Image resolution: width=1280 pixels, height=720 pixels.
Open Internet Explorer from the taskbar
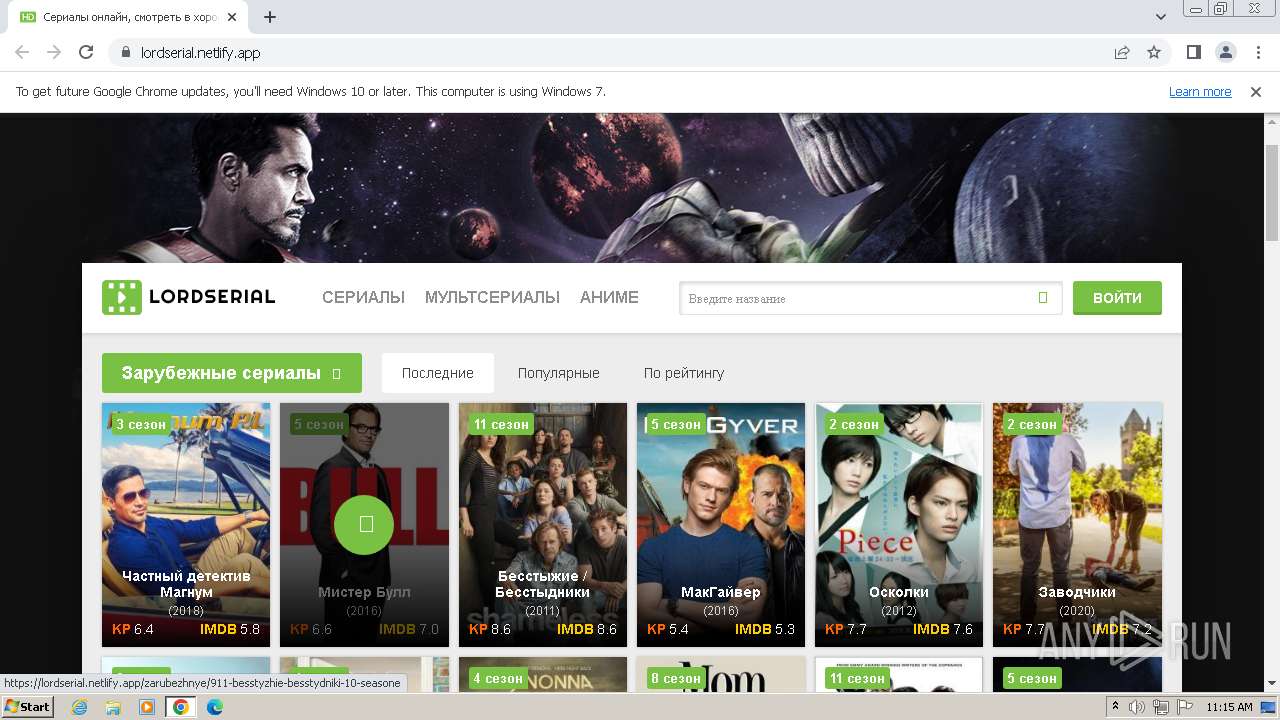click(80, 707)
